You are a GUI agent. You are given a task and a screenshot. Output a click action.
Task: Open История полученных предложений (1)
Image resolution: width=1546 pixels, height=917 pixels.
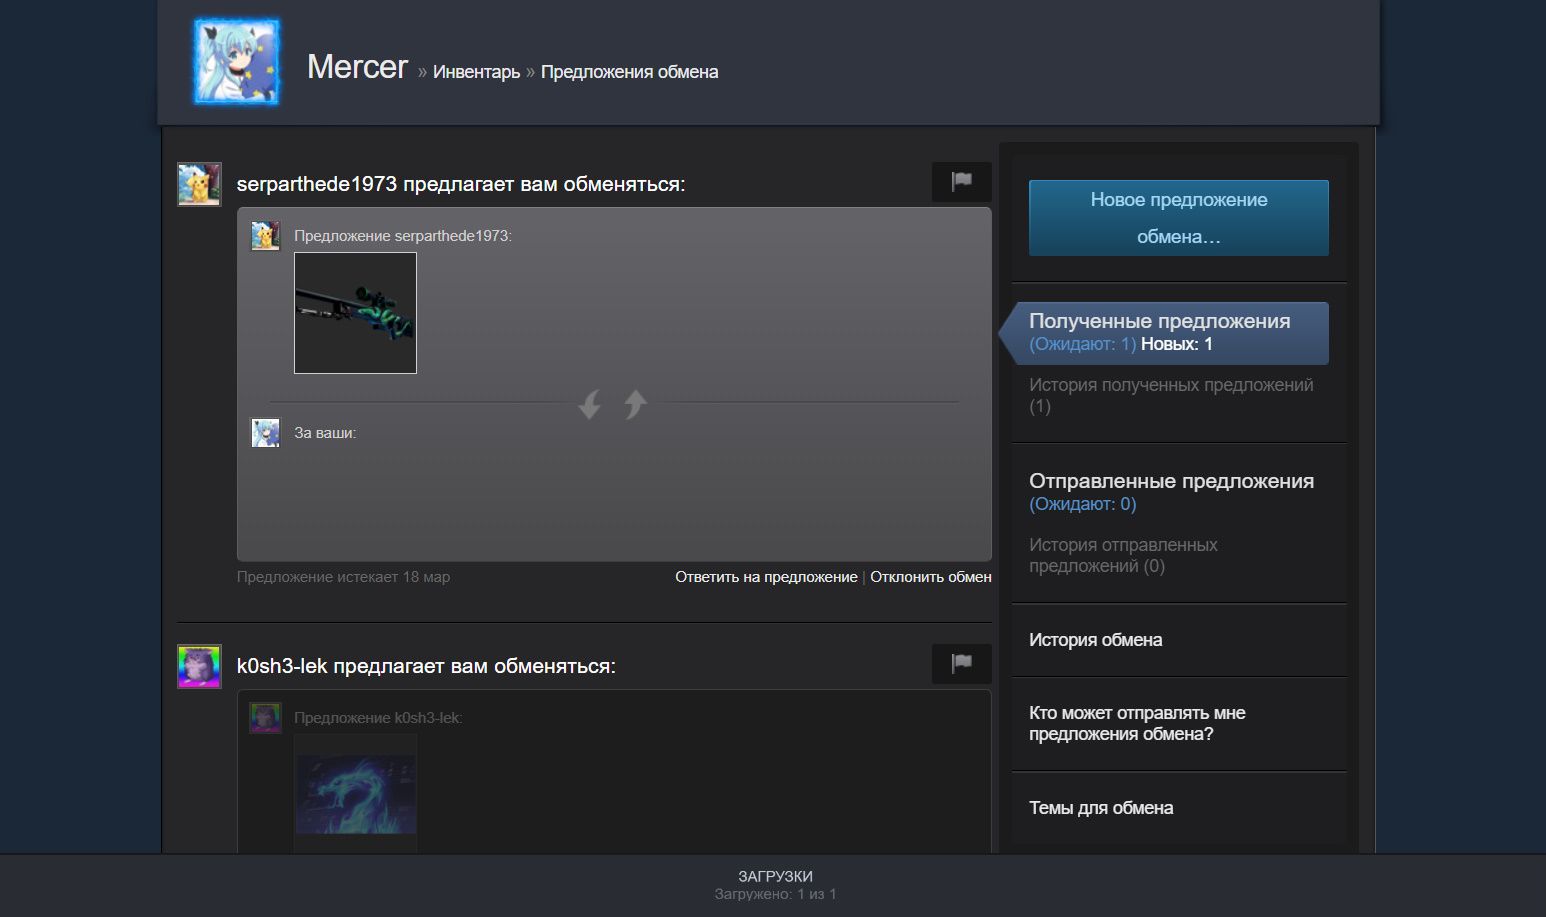(x=1171, y=395)
